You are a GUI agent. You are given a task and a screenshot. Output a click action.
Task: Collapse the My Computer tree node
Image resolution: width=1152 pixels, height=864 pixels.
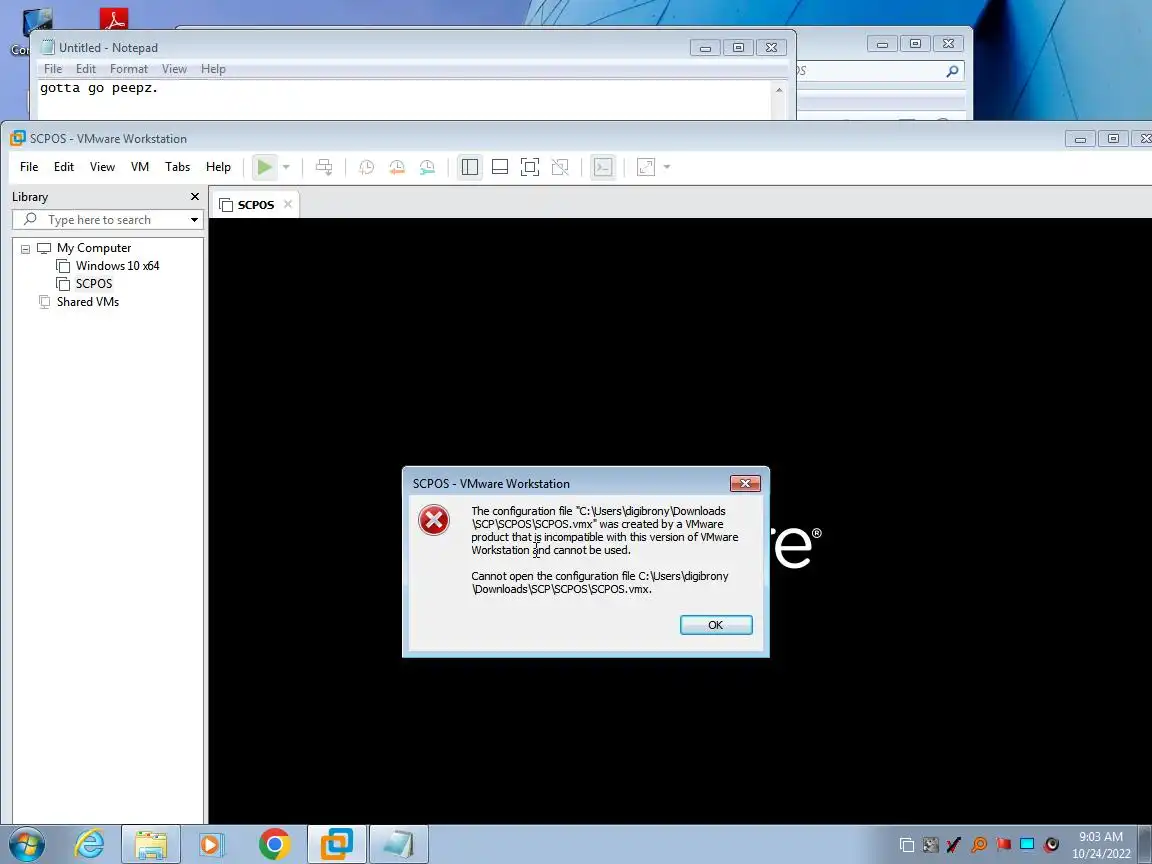25,248
